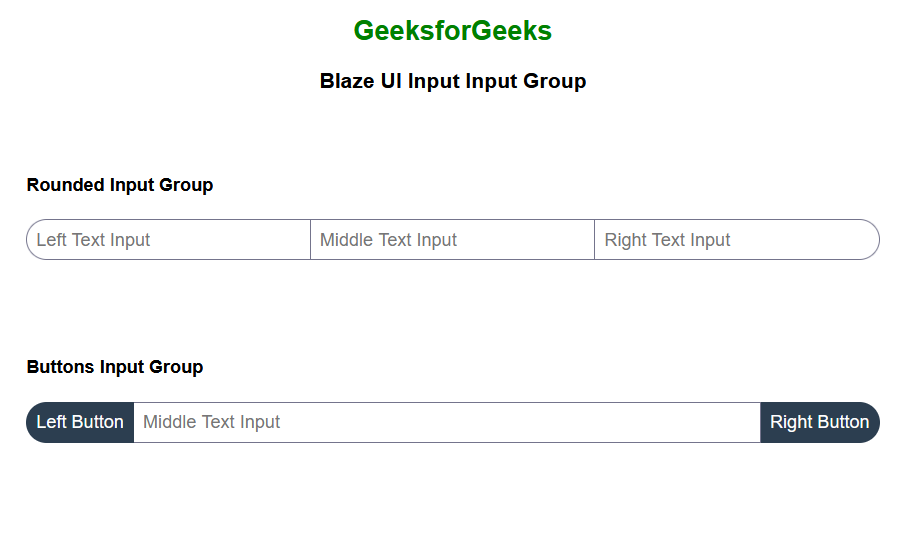Image resolution: width=900 pixels, height=534 pixels.
Task: Click Middle Text Input between the two buttons
Action: (447, 422)
